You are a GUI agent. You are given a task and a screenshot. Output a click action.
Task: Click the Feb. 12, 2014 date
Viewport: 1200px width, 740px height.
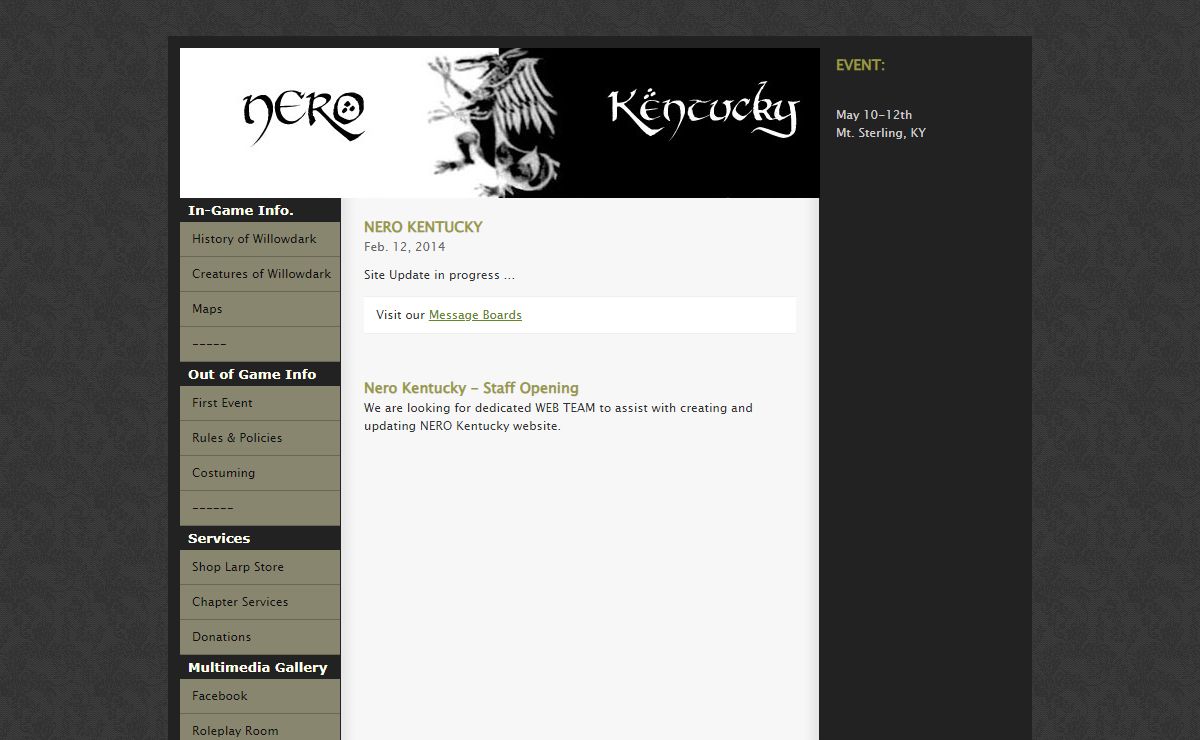click(405, 247)
